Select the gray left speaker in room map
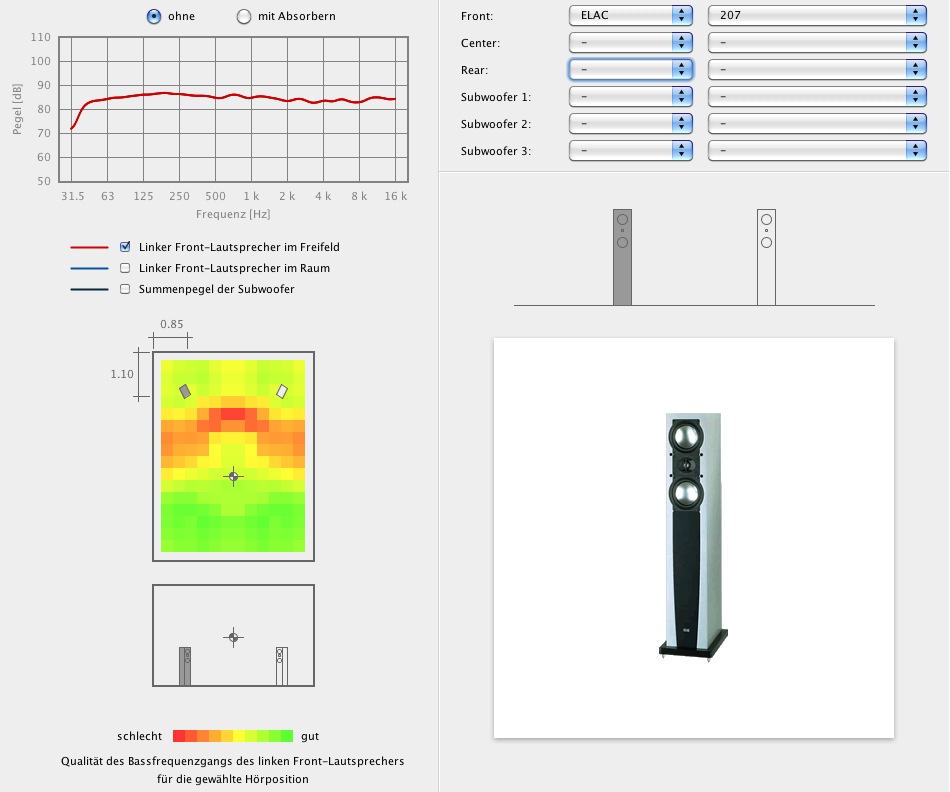 tap(185, 391)
